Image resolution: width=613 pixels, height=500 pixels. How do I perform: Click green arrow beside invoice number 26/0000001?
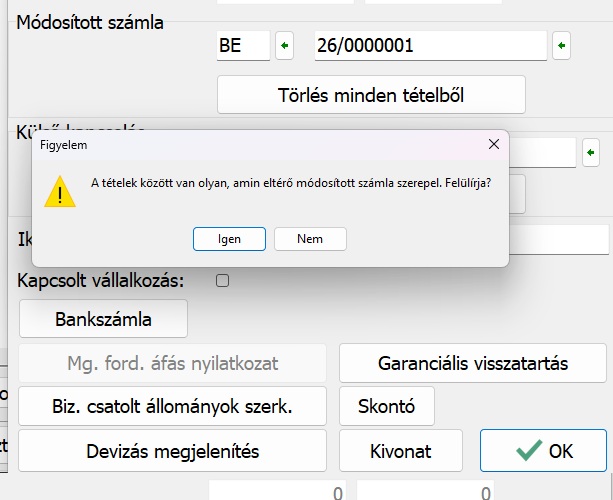click(x=561, y=46)
